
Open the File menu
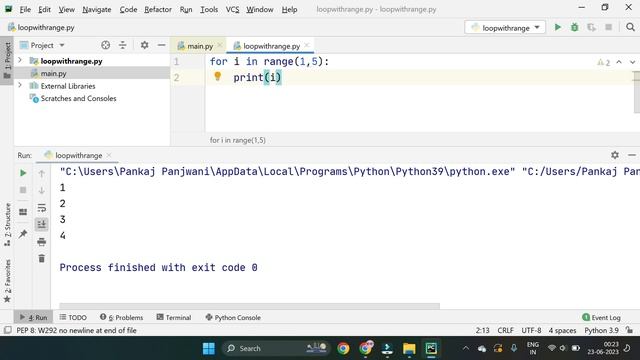(x=25, y=9)
